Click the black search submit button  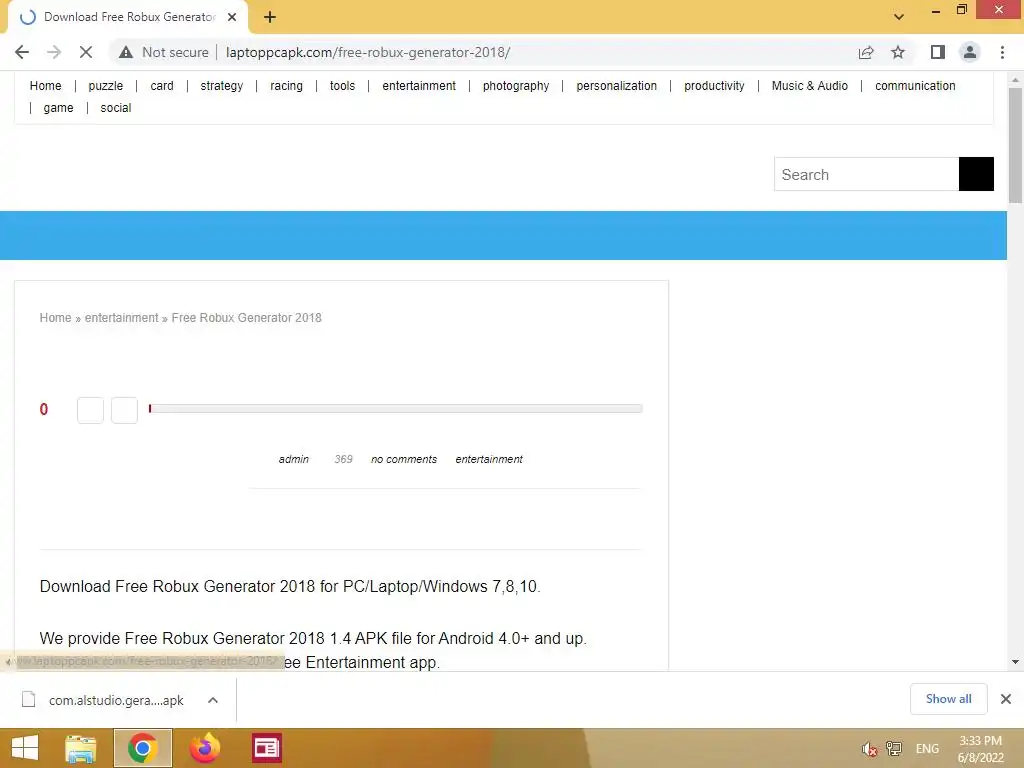click(x=976, y=174)
